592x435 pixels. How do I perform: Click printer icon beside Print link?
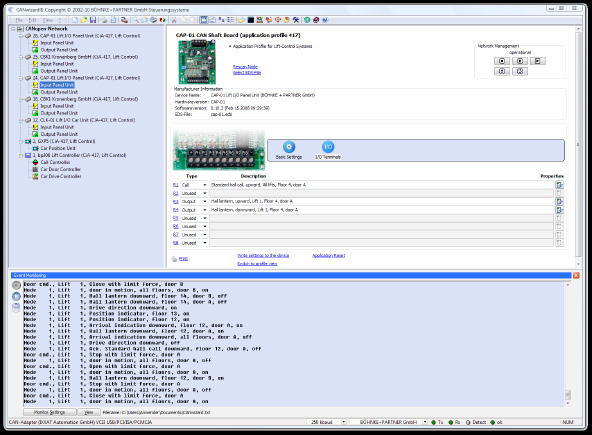(x=174, y=259)
